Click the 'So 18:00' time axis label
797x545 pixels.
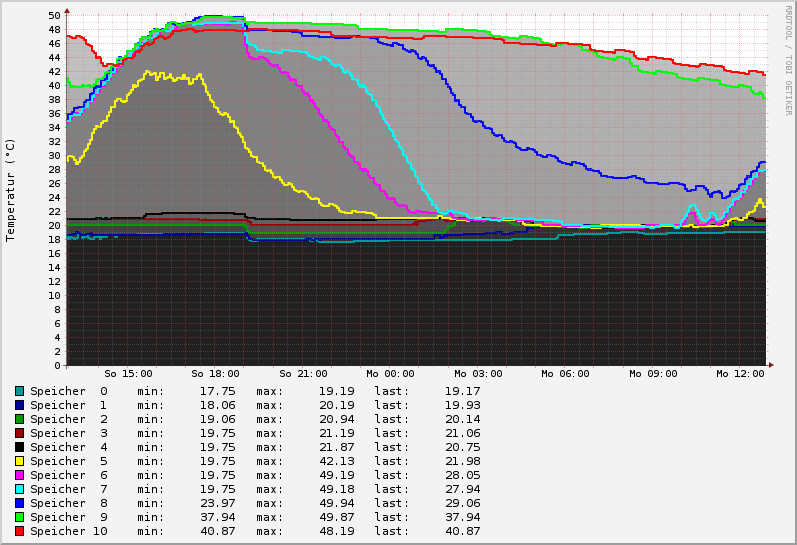tap(215, 373)
